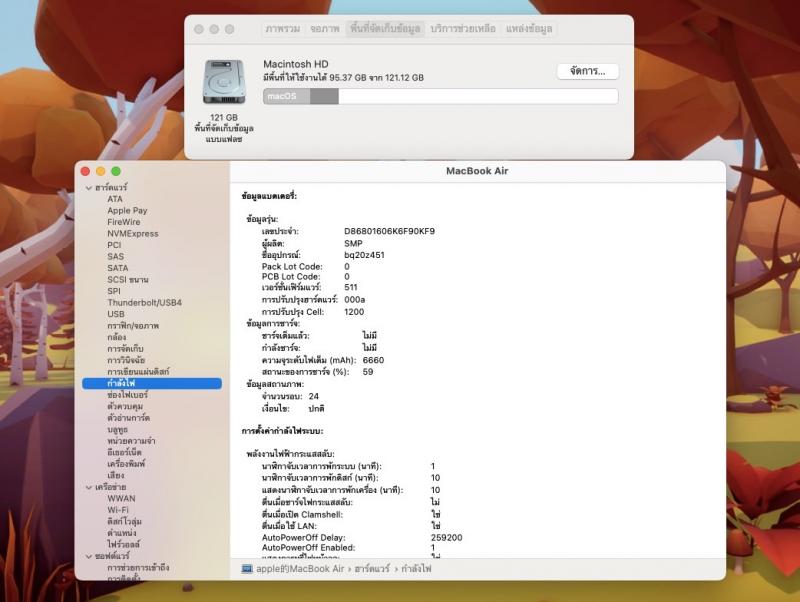Viewport: 800px width, 602px height.
Task: Open เสียง in the sidebar
Action: pos(115,475)
